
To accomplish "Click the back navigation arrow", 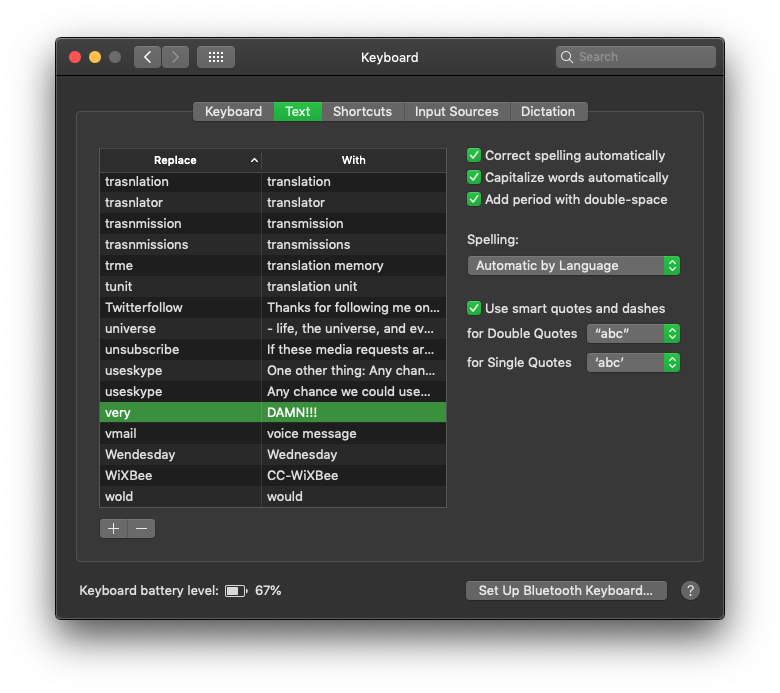I will click(147, 57).
